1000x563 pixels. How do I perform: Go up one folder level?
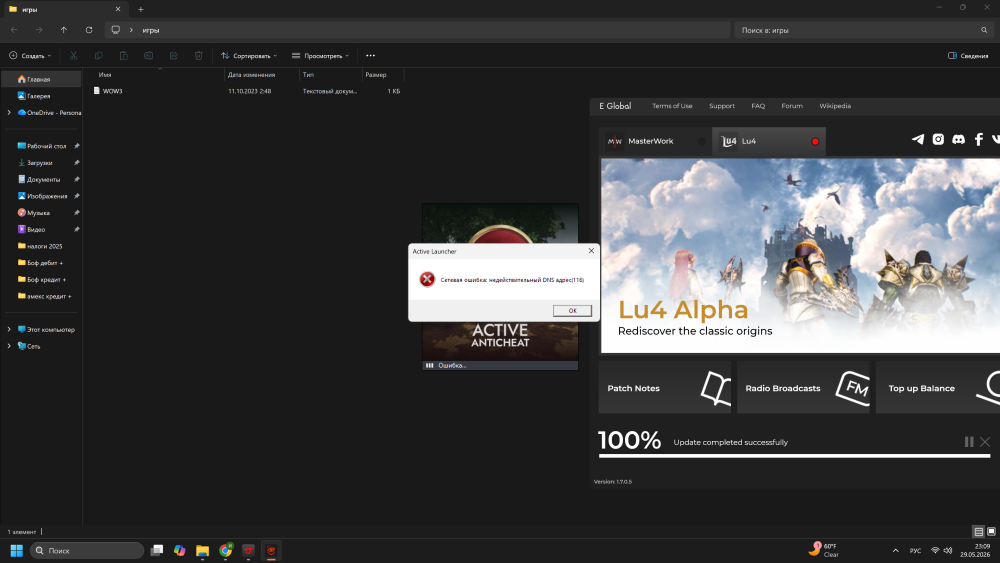(64, 30)
